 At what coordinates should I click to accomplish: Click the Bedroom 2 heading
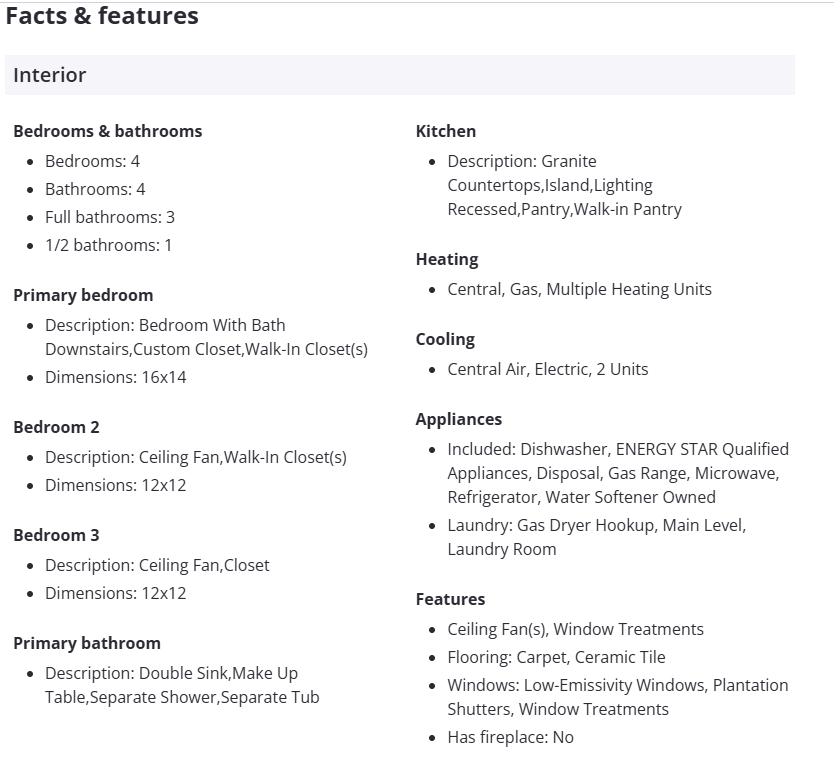pos(56,427)
